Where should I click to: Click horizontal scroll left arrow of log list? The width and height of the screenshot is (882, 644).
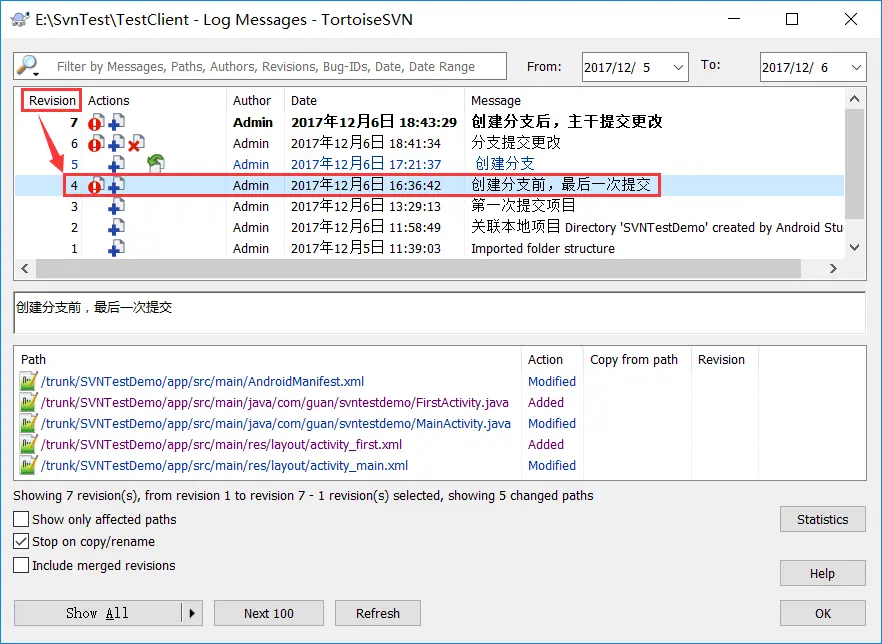coord(25,268)
